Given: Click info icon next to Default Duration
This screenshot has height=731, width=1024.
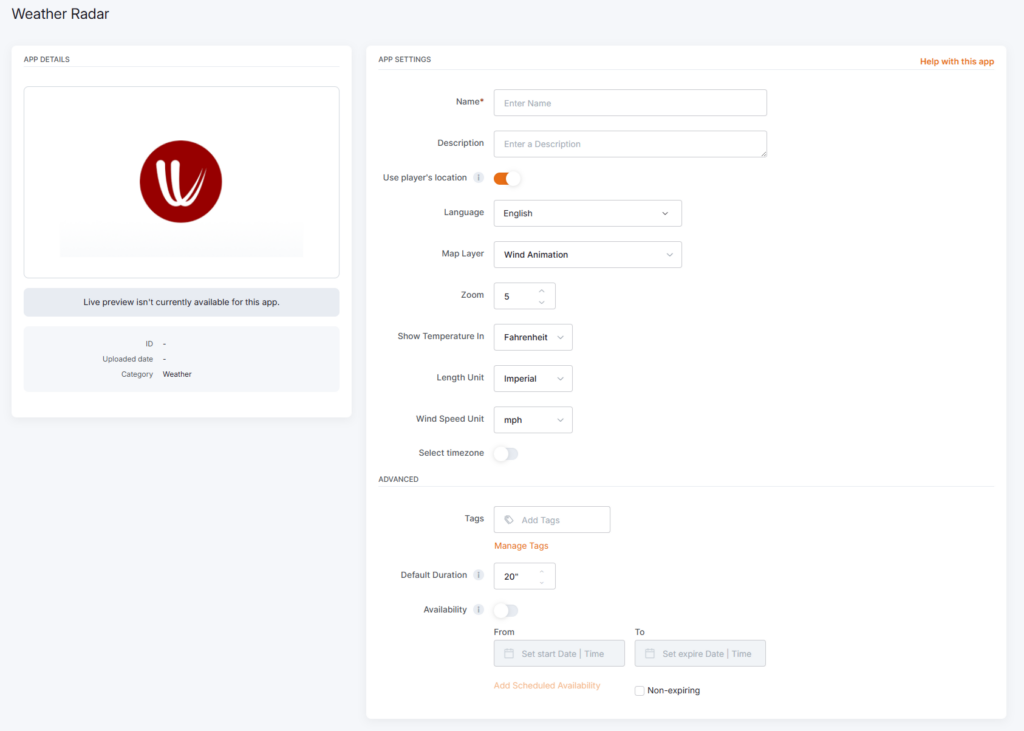Looking at the screenshot, I should tap(478, 576).
